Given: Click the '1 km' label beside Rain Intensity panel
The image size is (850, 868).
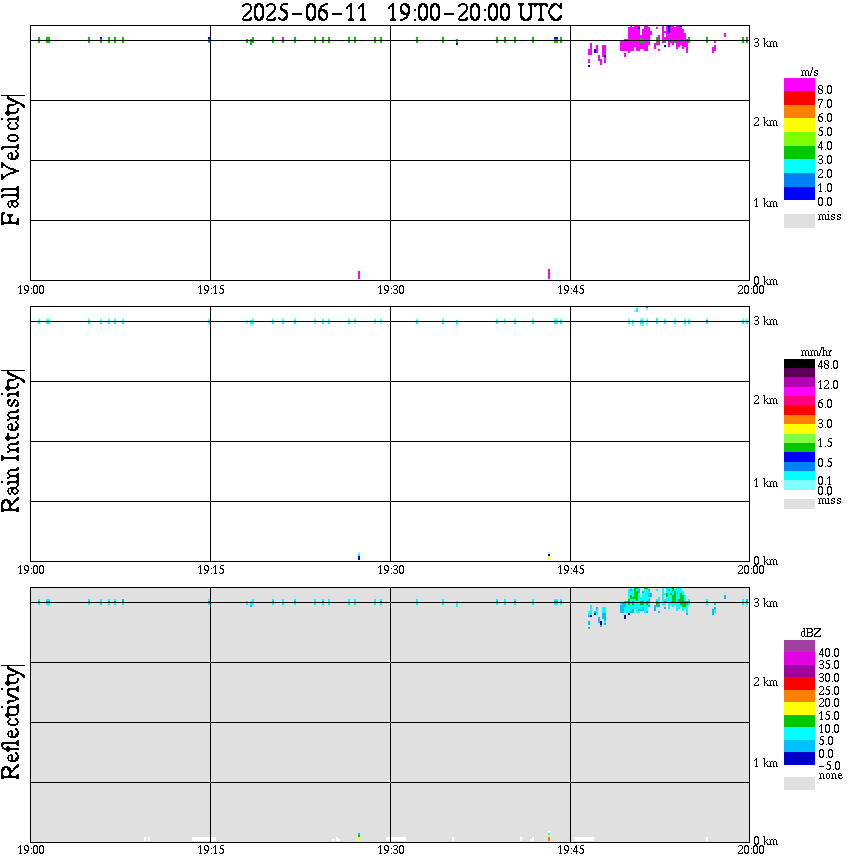Looking at the screenshot, I should pyautogui.click(x=766, y=483).
